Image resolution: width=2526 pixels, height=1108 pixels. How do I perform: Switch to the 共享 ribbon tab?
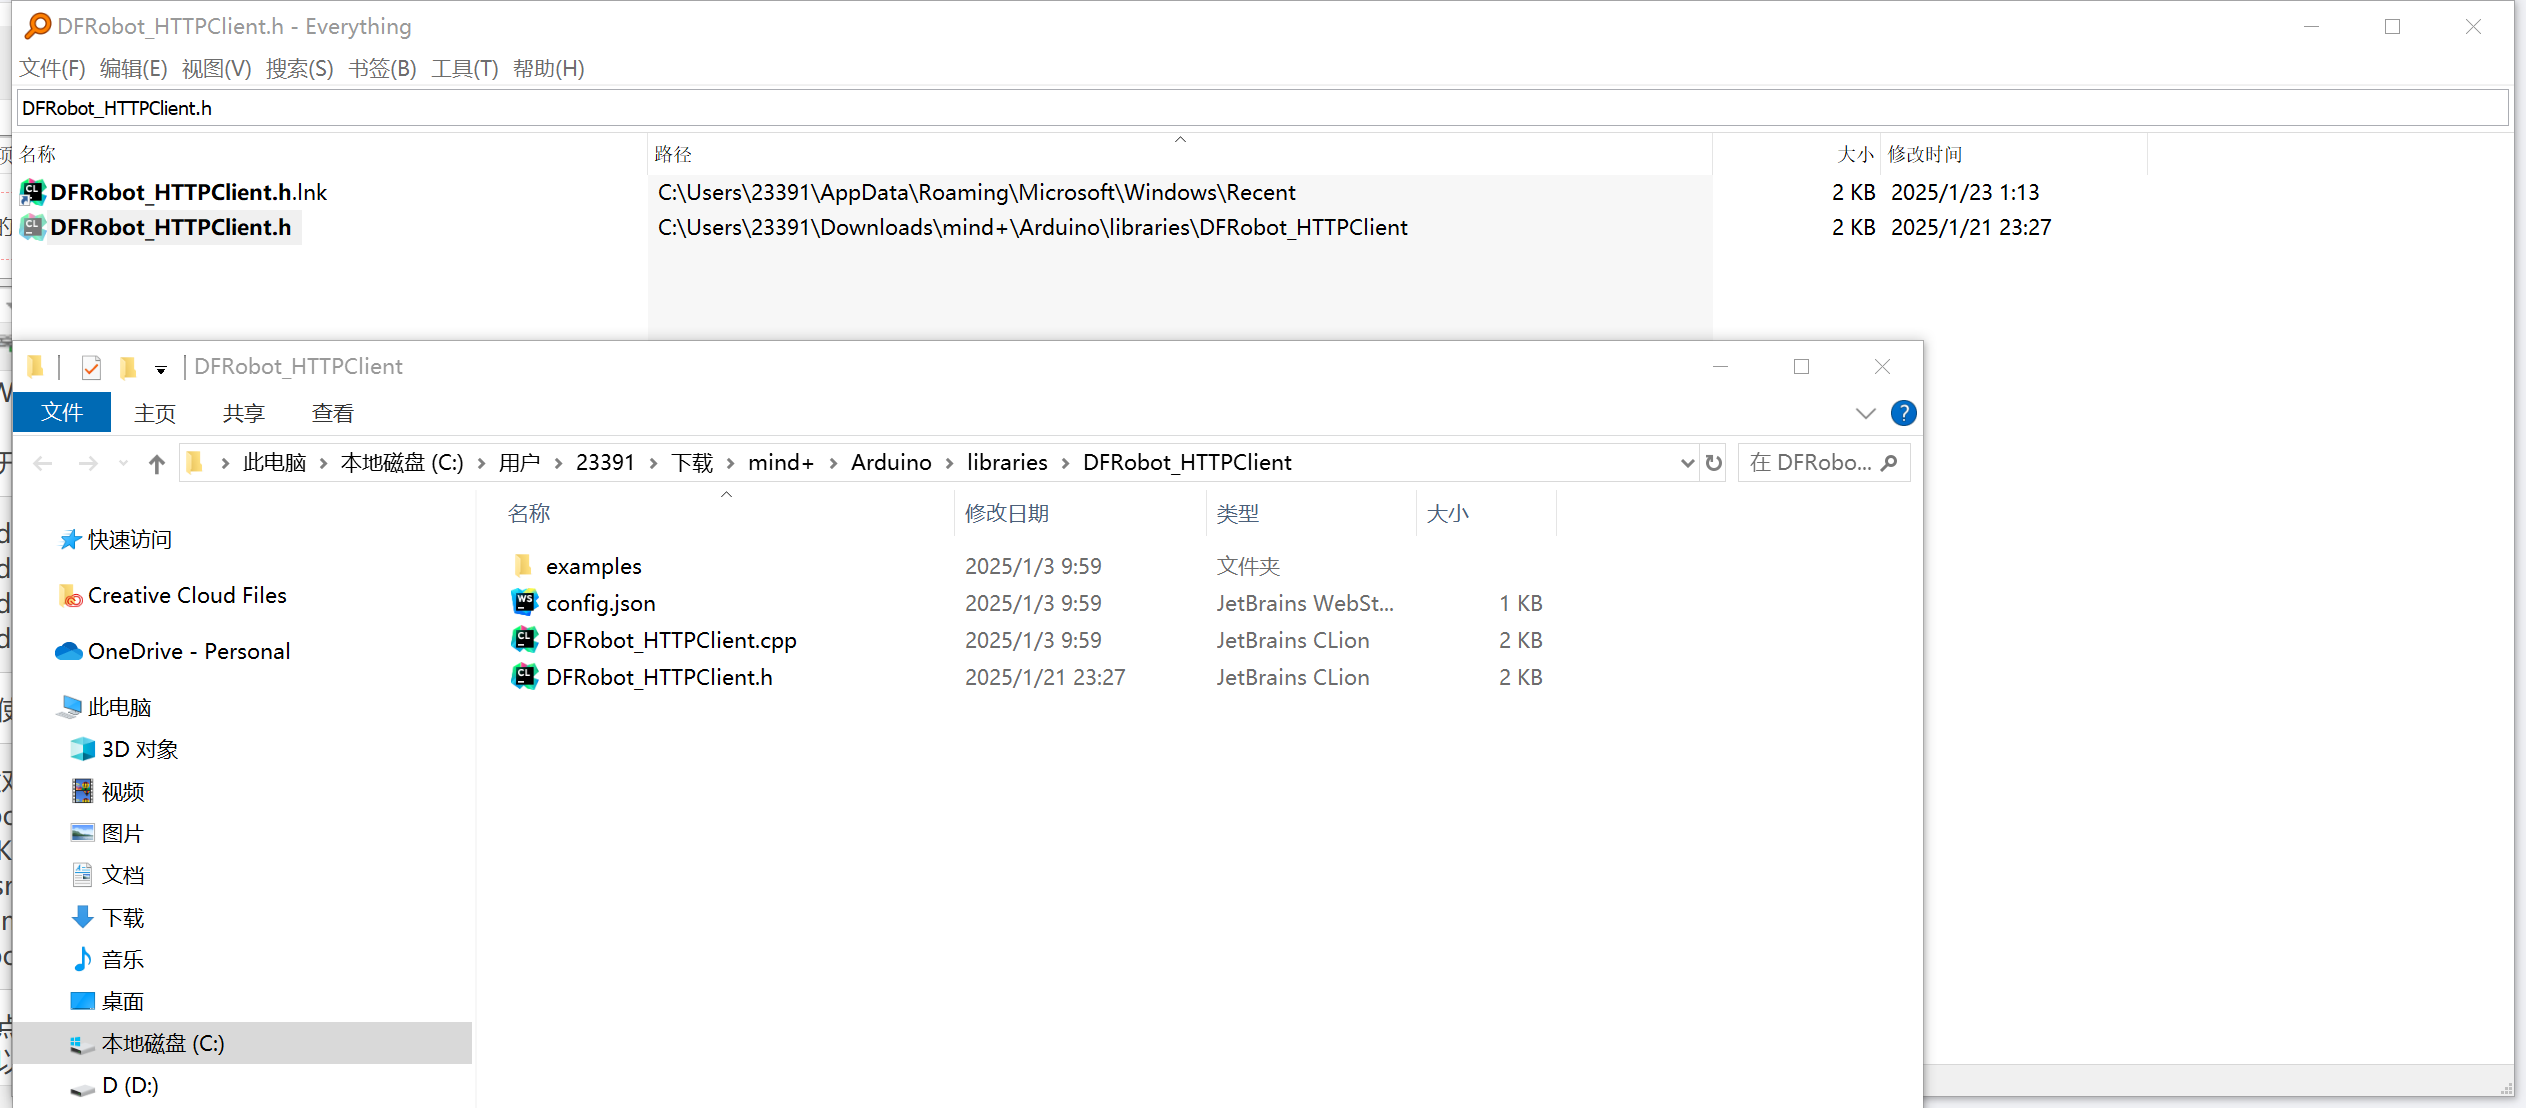(x=244, y=414)
